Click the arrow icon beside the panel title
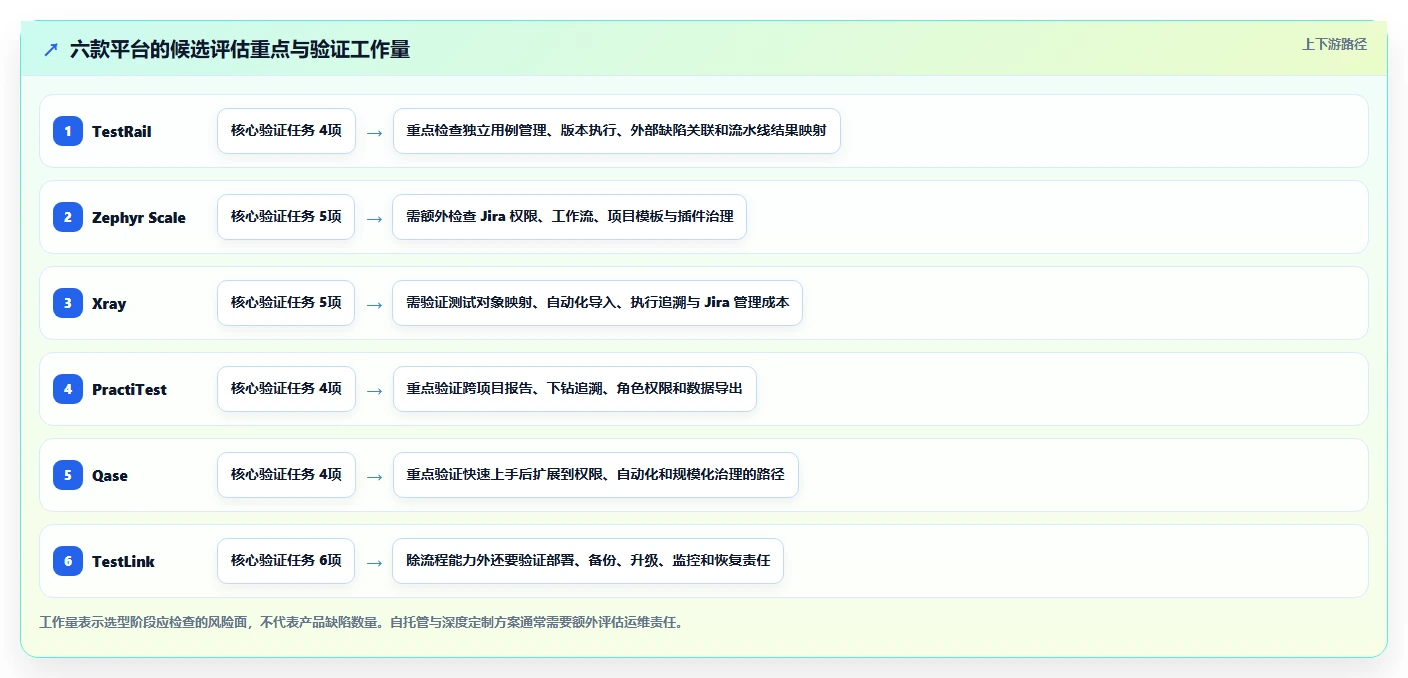 pyautogui.click(x=51, y=49)
